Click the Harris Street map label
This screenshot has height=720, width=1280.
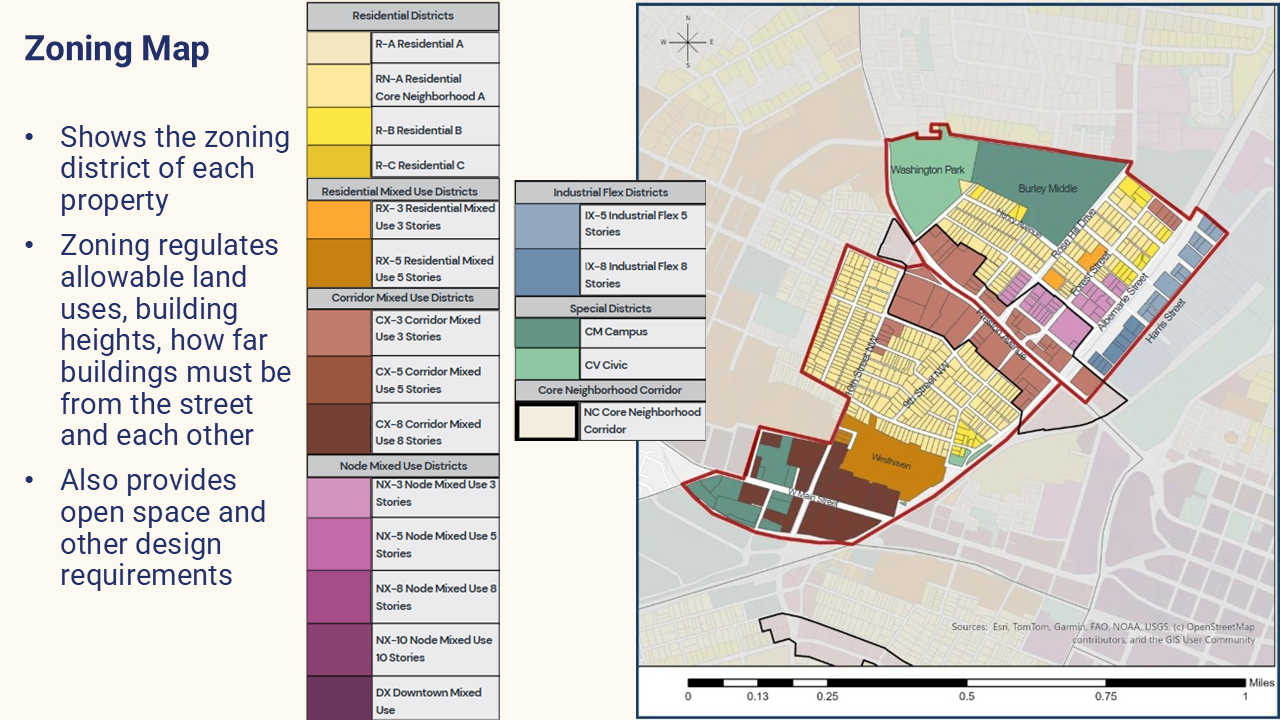[1165, 322]
